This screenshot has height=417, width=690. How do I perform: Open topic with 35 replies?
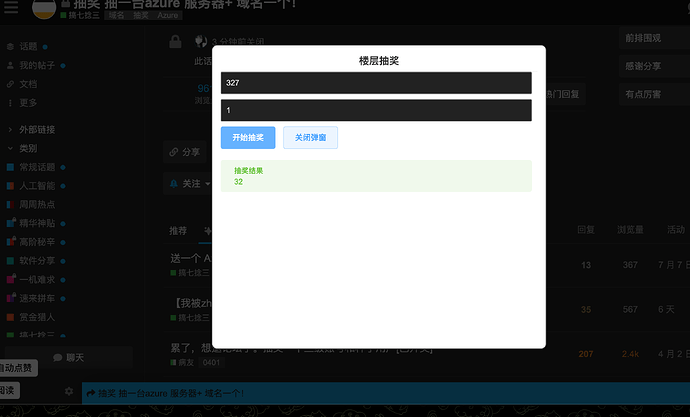point(193,303)
